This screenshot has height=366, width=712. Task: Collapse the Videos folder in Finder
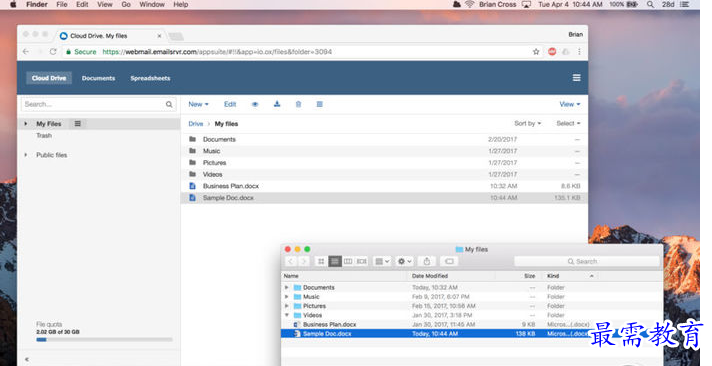287,315
